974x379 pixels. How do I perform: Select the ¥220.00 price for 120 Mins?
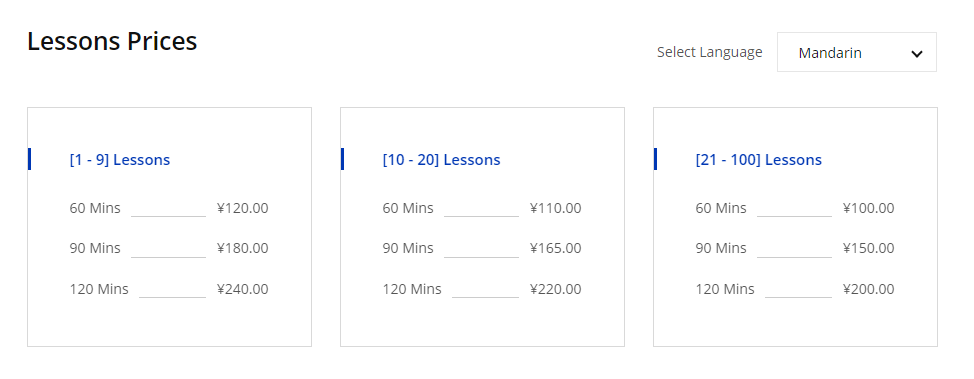(x=556, y=289)
